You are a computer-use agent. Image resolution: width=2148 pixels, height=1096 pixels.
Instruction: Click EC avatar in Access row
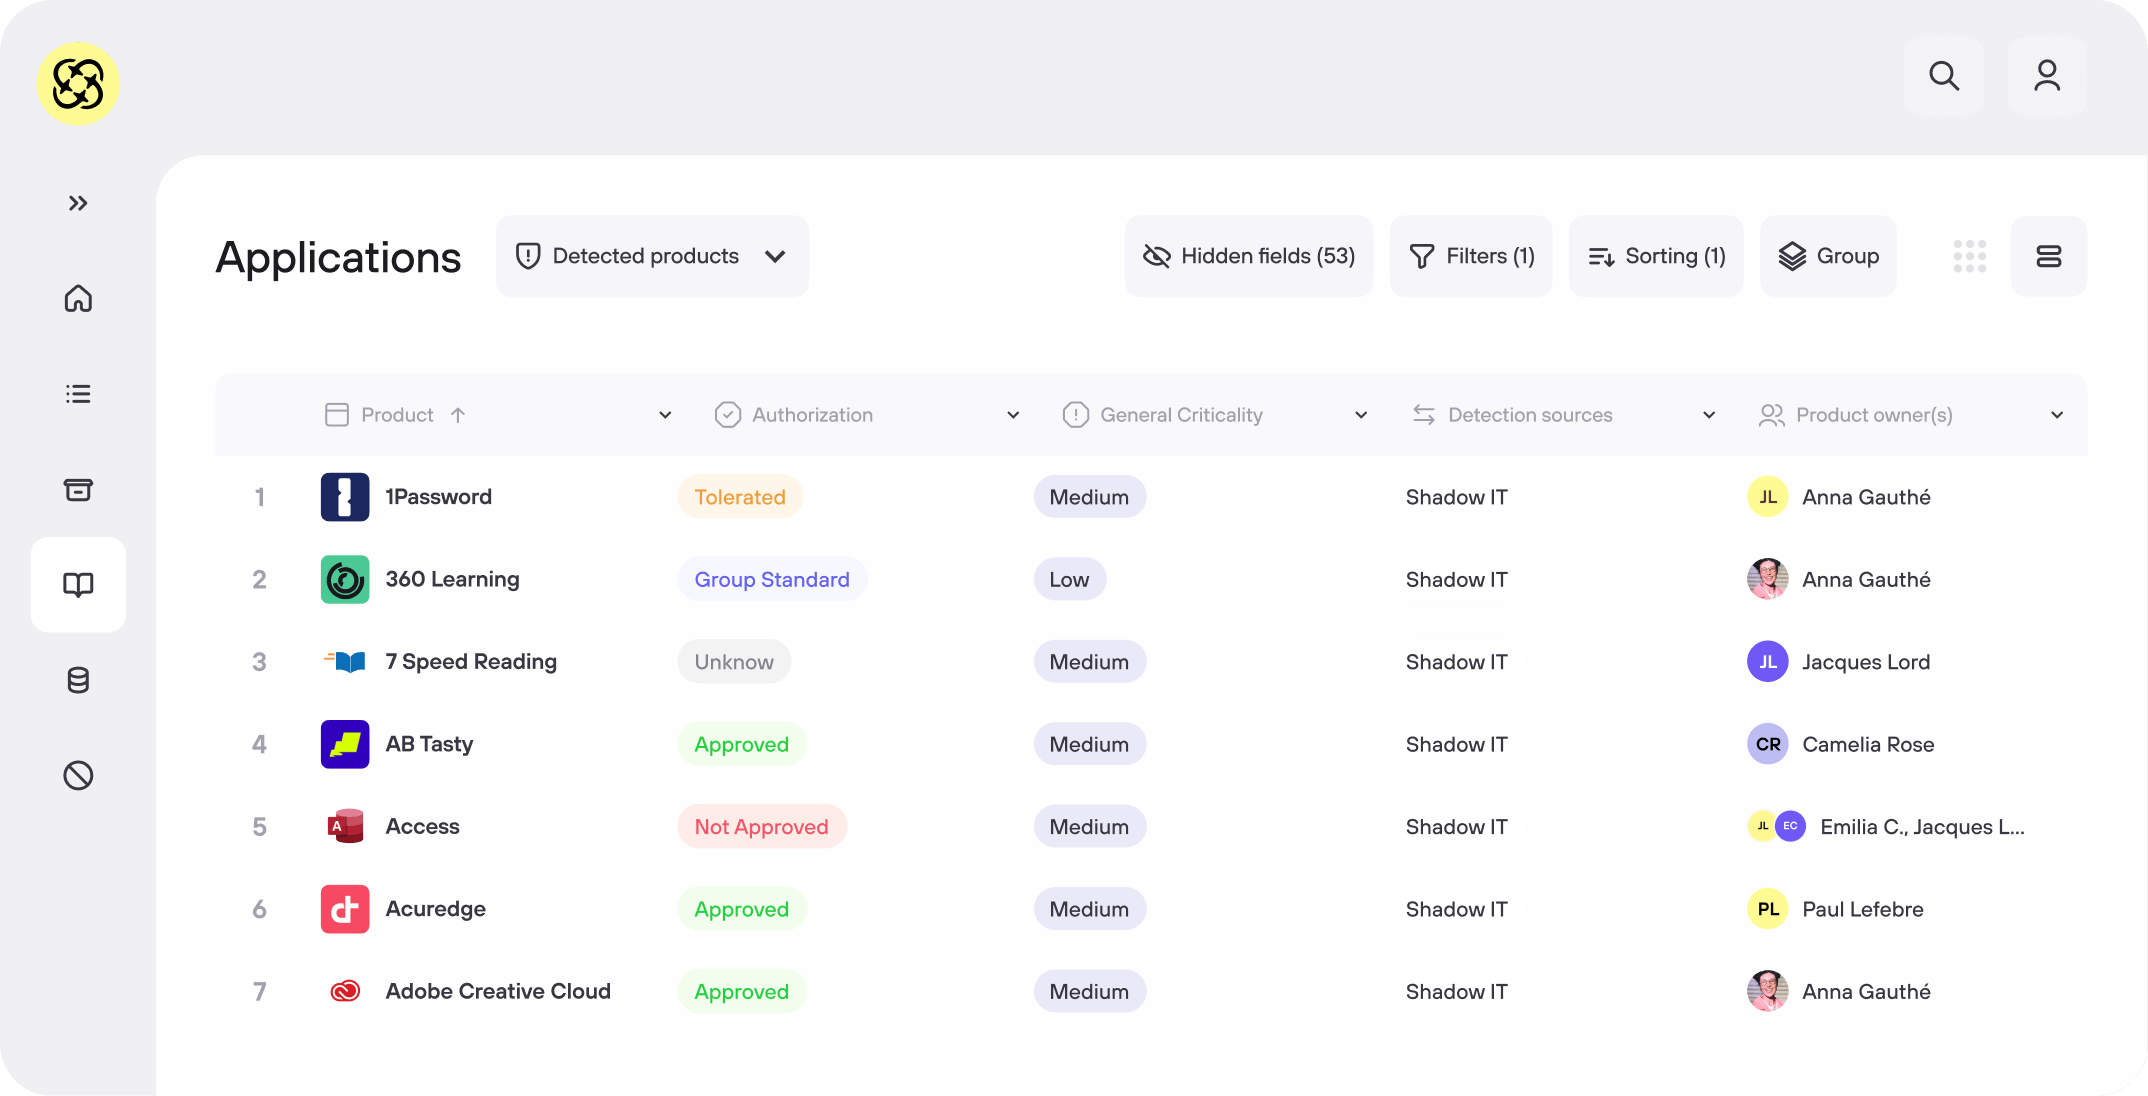tap(1790, 826)
